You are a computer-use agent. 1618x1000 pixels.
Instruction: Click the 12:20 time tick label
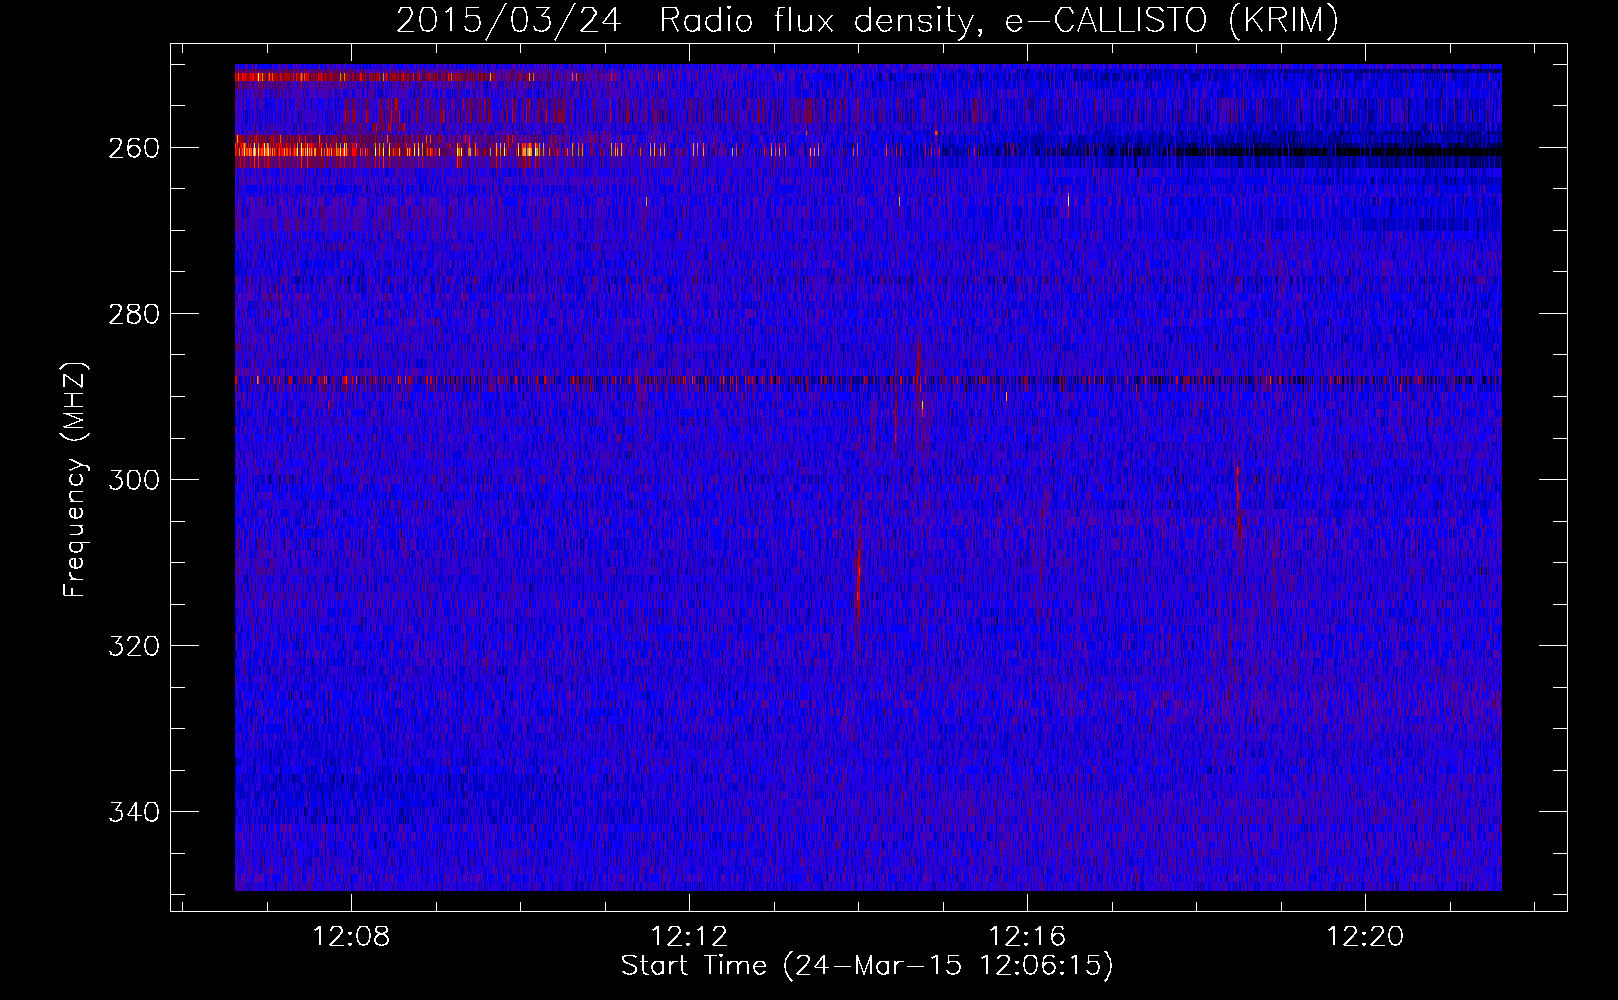tap(1366, 937)
